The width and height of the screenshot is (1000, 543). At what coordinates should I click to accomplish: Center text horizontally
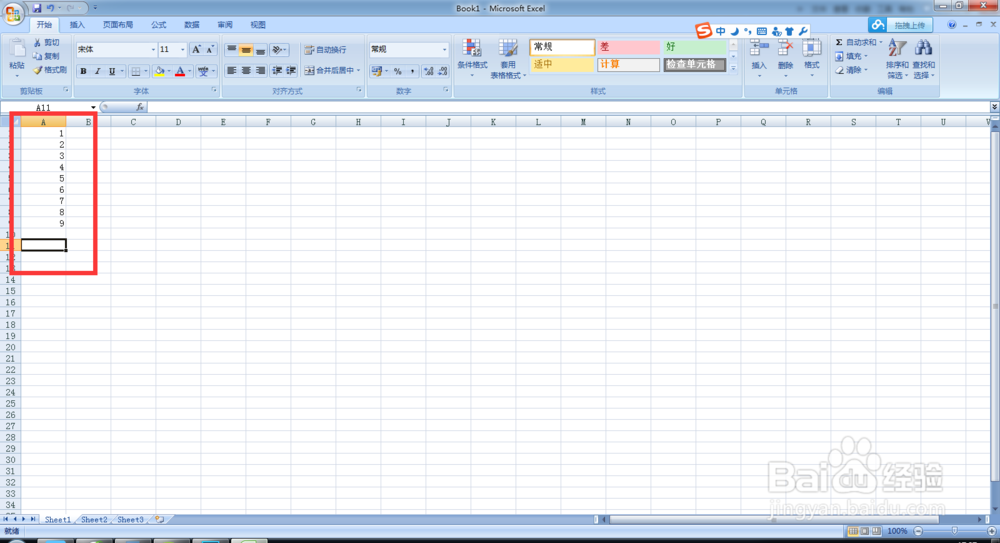[246, 71]
